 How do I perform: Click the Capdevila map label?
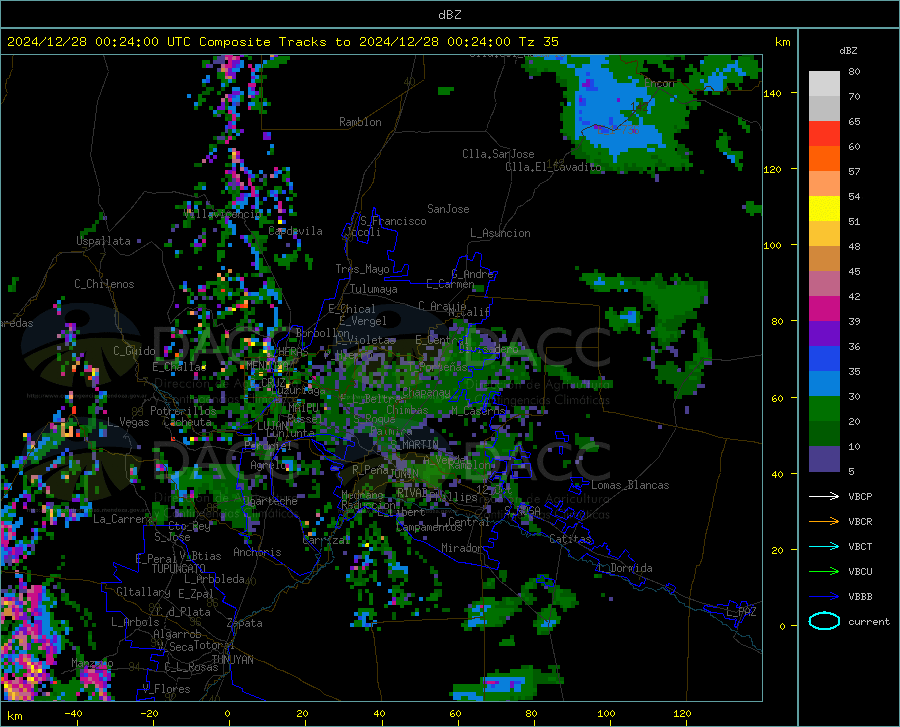pyautogui.click(x=295, y=231)
